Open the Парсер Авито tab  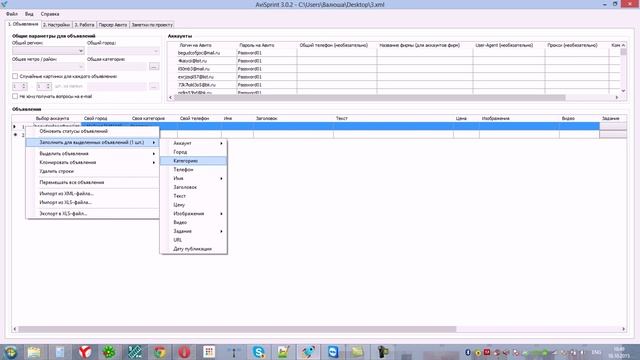coord(113,25)
